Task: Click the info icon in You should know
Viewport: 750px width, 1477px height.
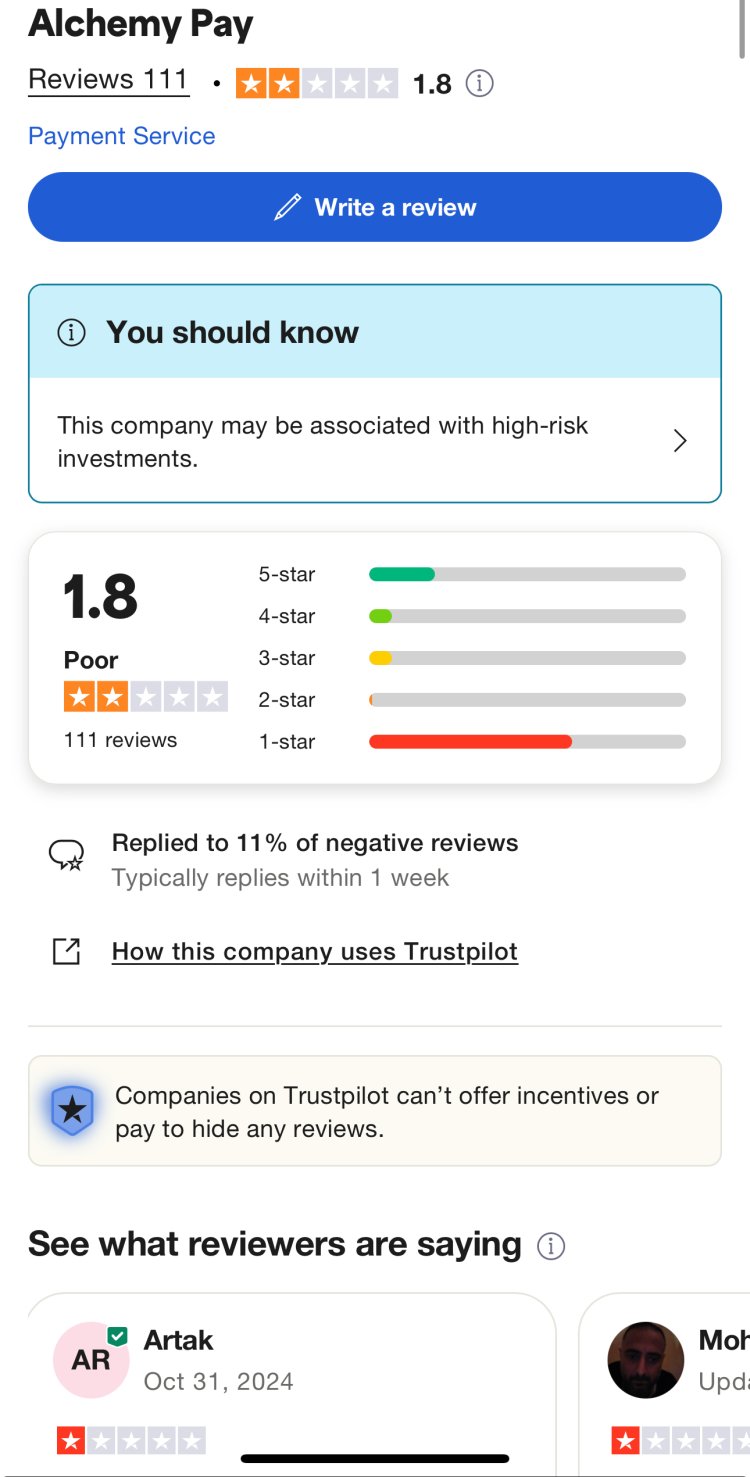Action: tap(71, 332)
